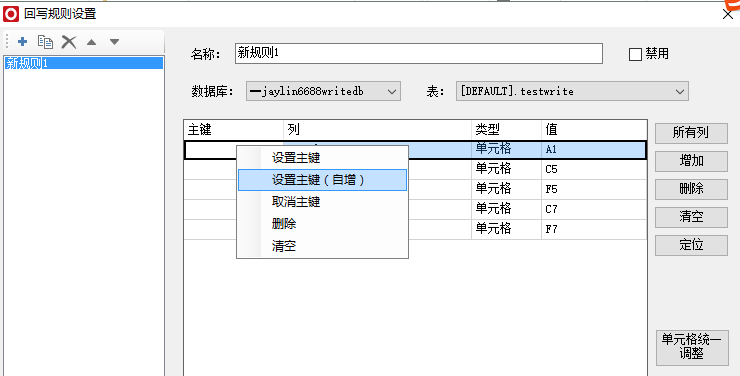The height and width of the screenshot is (376, 740).
Task: Click 单元格 type cell in C5 row
Action: click(506, 169)
